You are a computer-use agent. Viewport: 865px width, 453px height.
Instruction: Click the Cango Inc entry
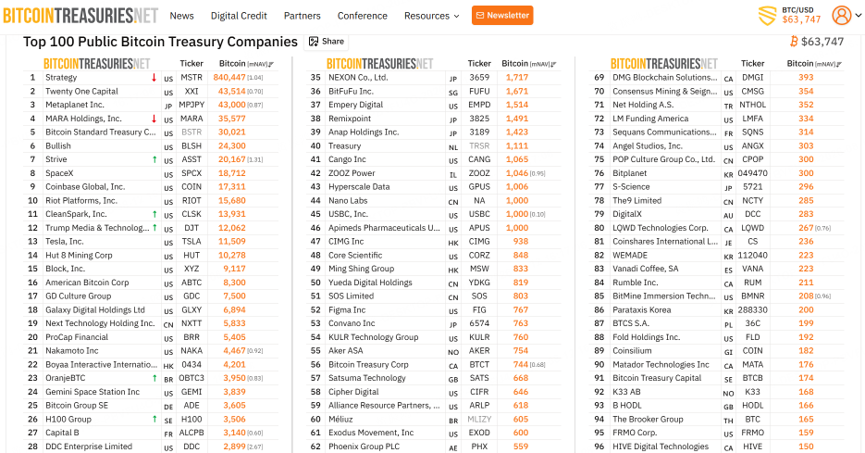point(347,159)
